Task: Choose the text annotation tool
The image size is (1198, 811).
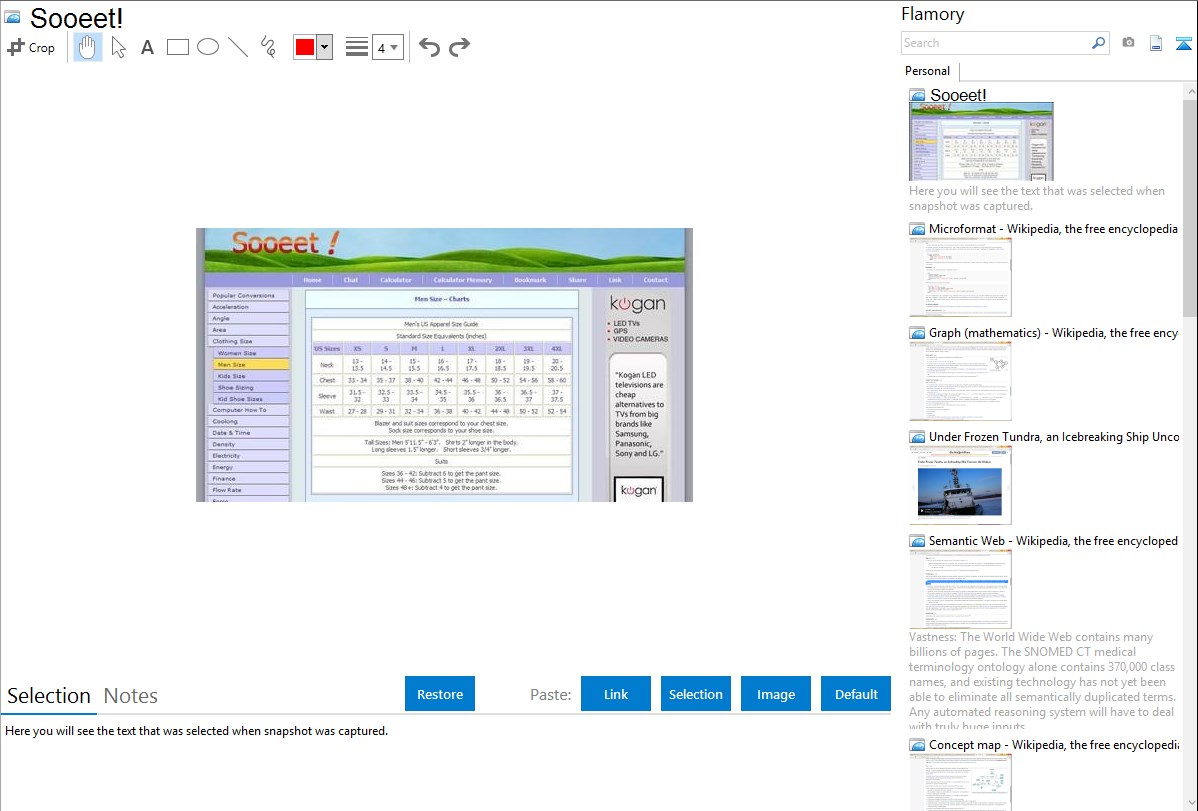Action: pyautogui.click(x=147, y=47)
